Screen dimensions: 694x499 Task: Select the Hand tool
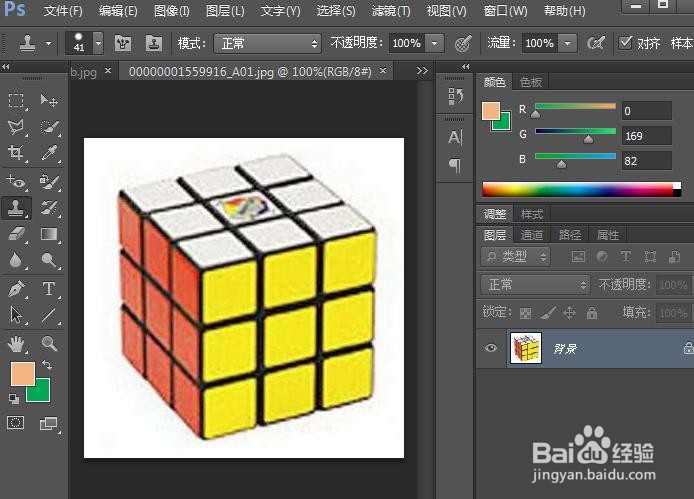pyautogui.click(x=16, y=343)
